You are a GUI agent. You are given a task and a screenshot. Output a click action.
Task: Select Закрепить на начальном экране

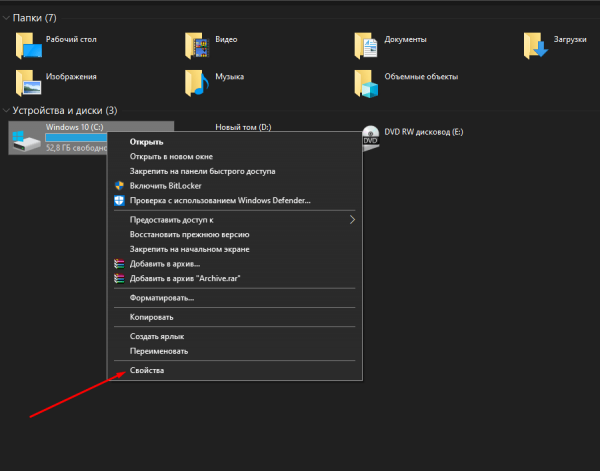tap(234, 249)
